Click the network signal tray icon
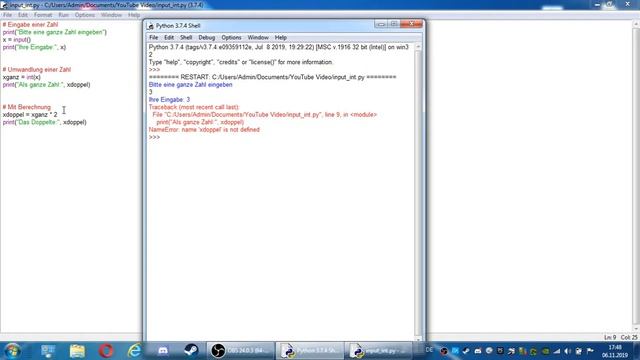Viewport: 640px width, 360px height. click(556, 351)
